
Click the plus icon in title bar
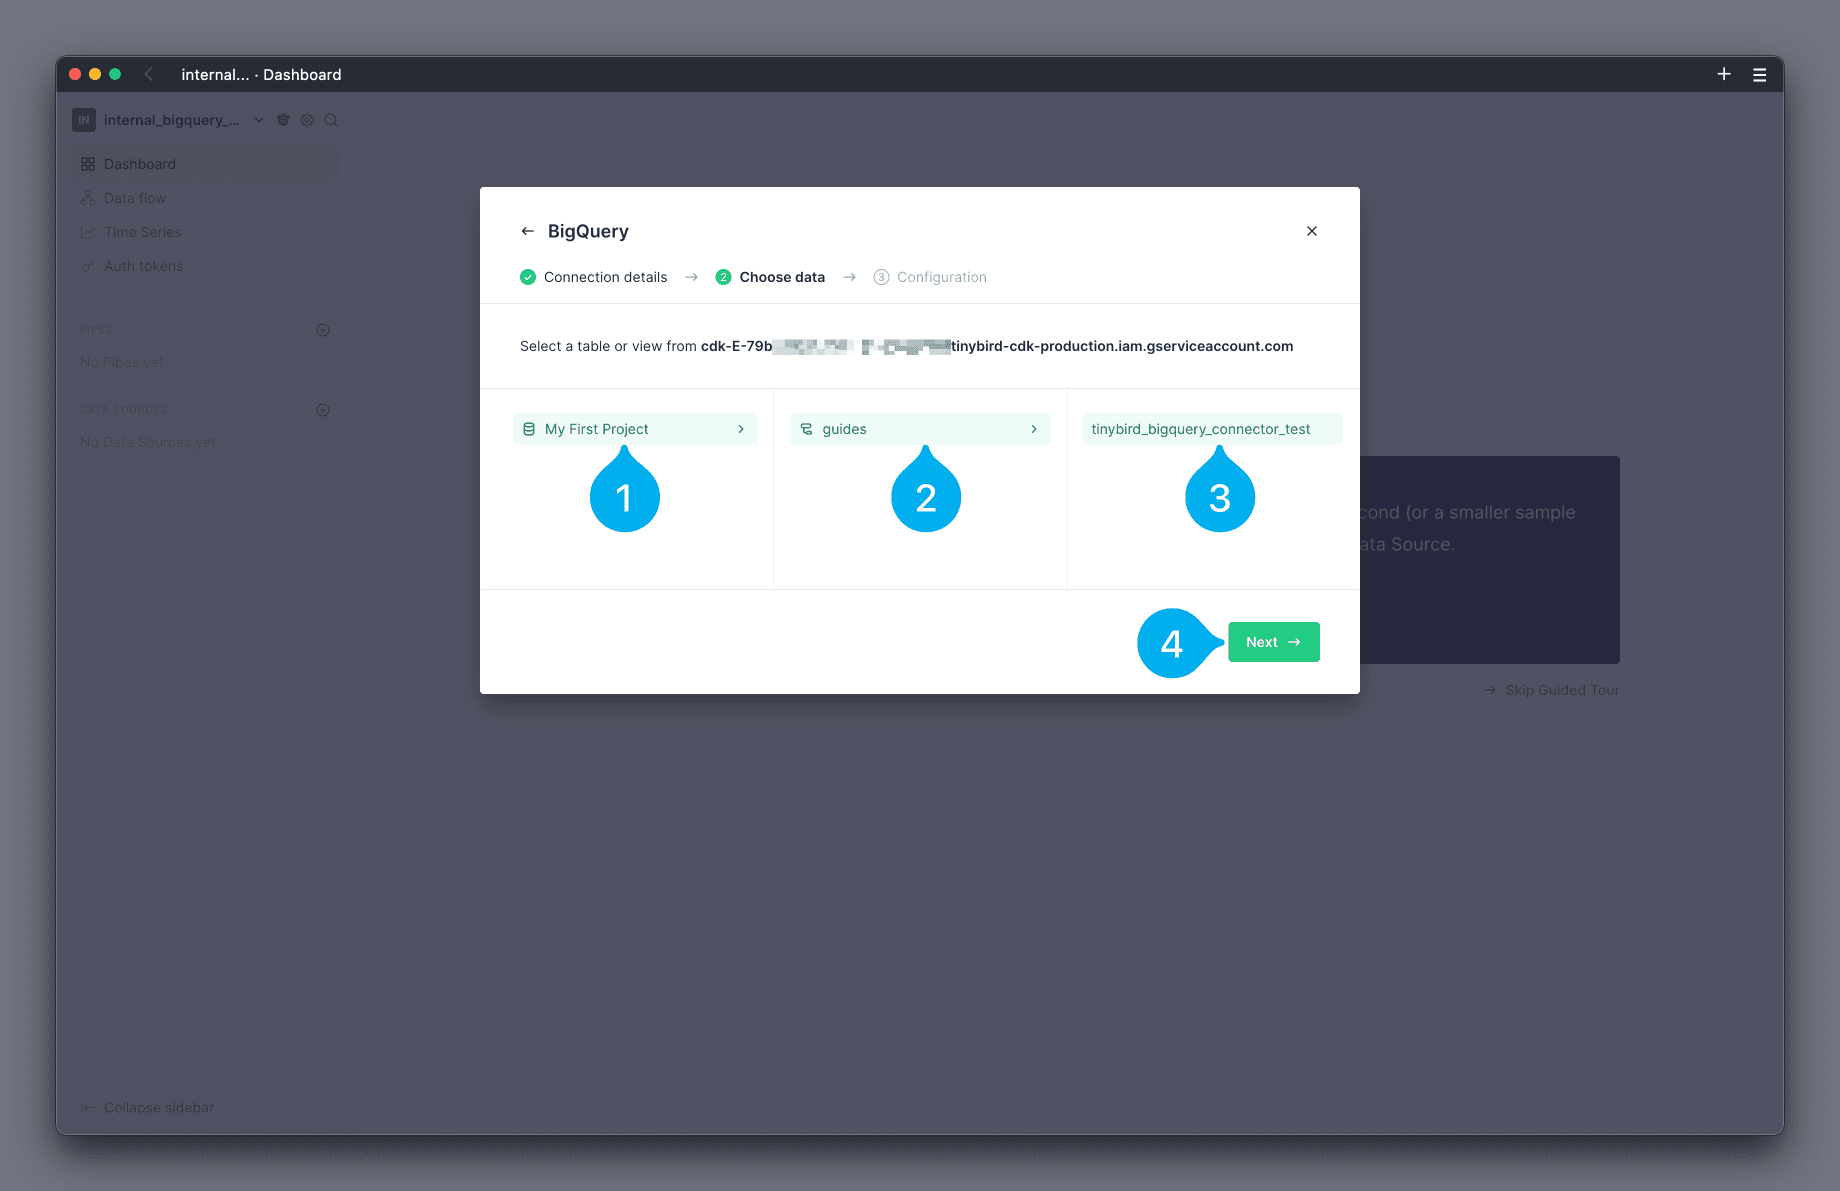[1723, 74]
